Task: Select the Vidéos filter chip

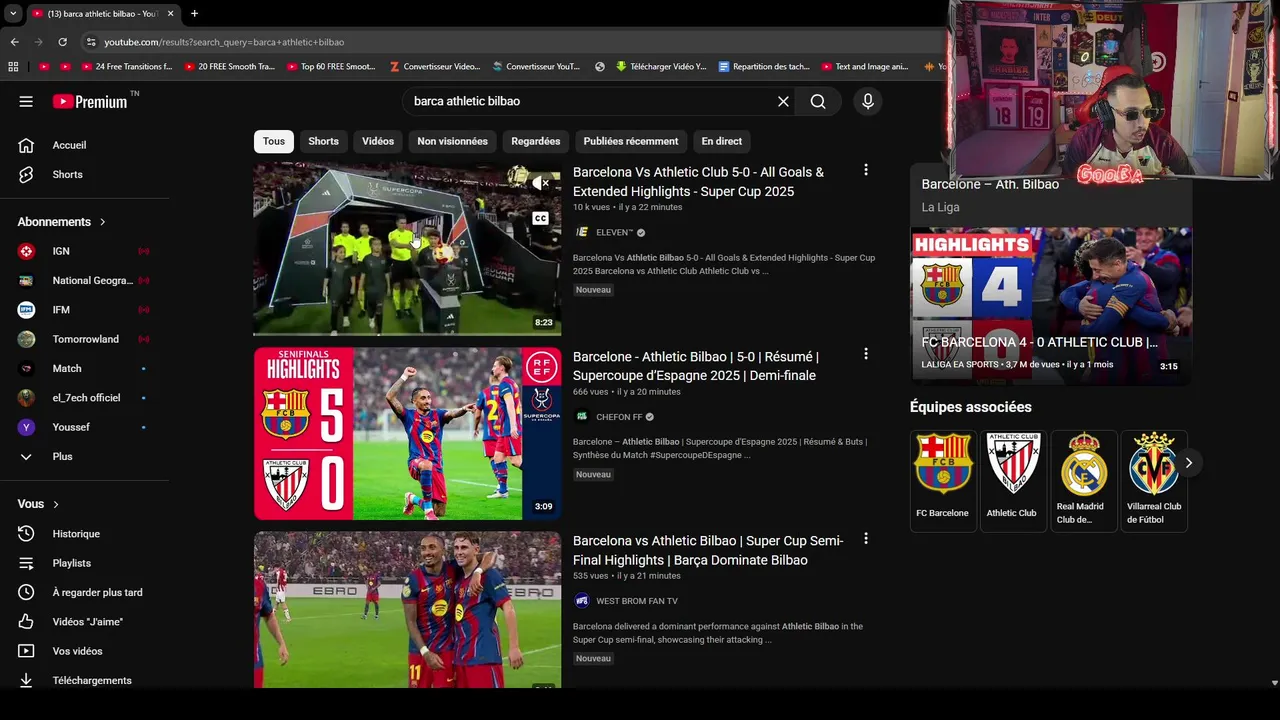Action: click(x=378, y=141)
